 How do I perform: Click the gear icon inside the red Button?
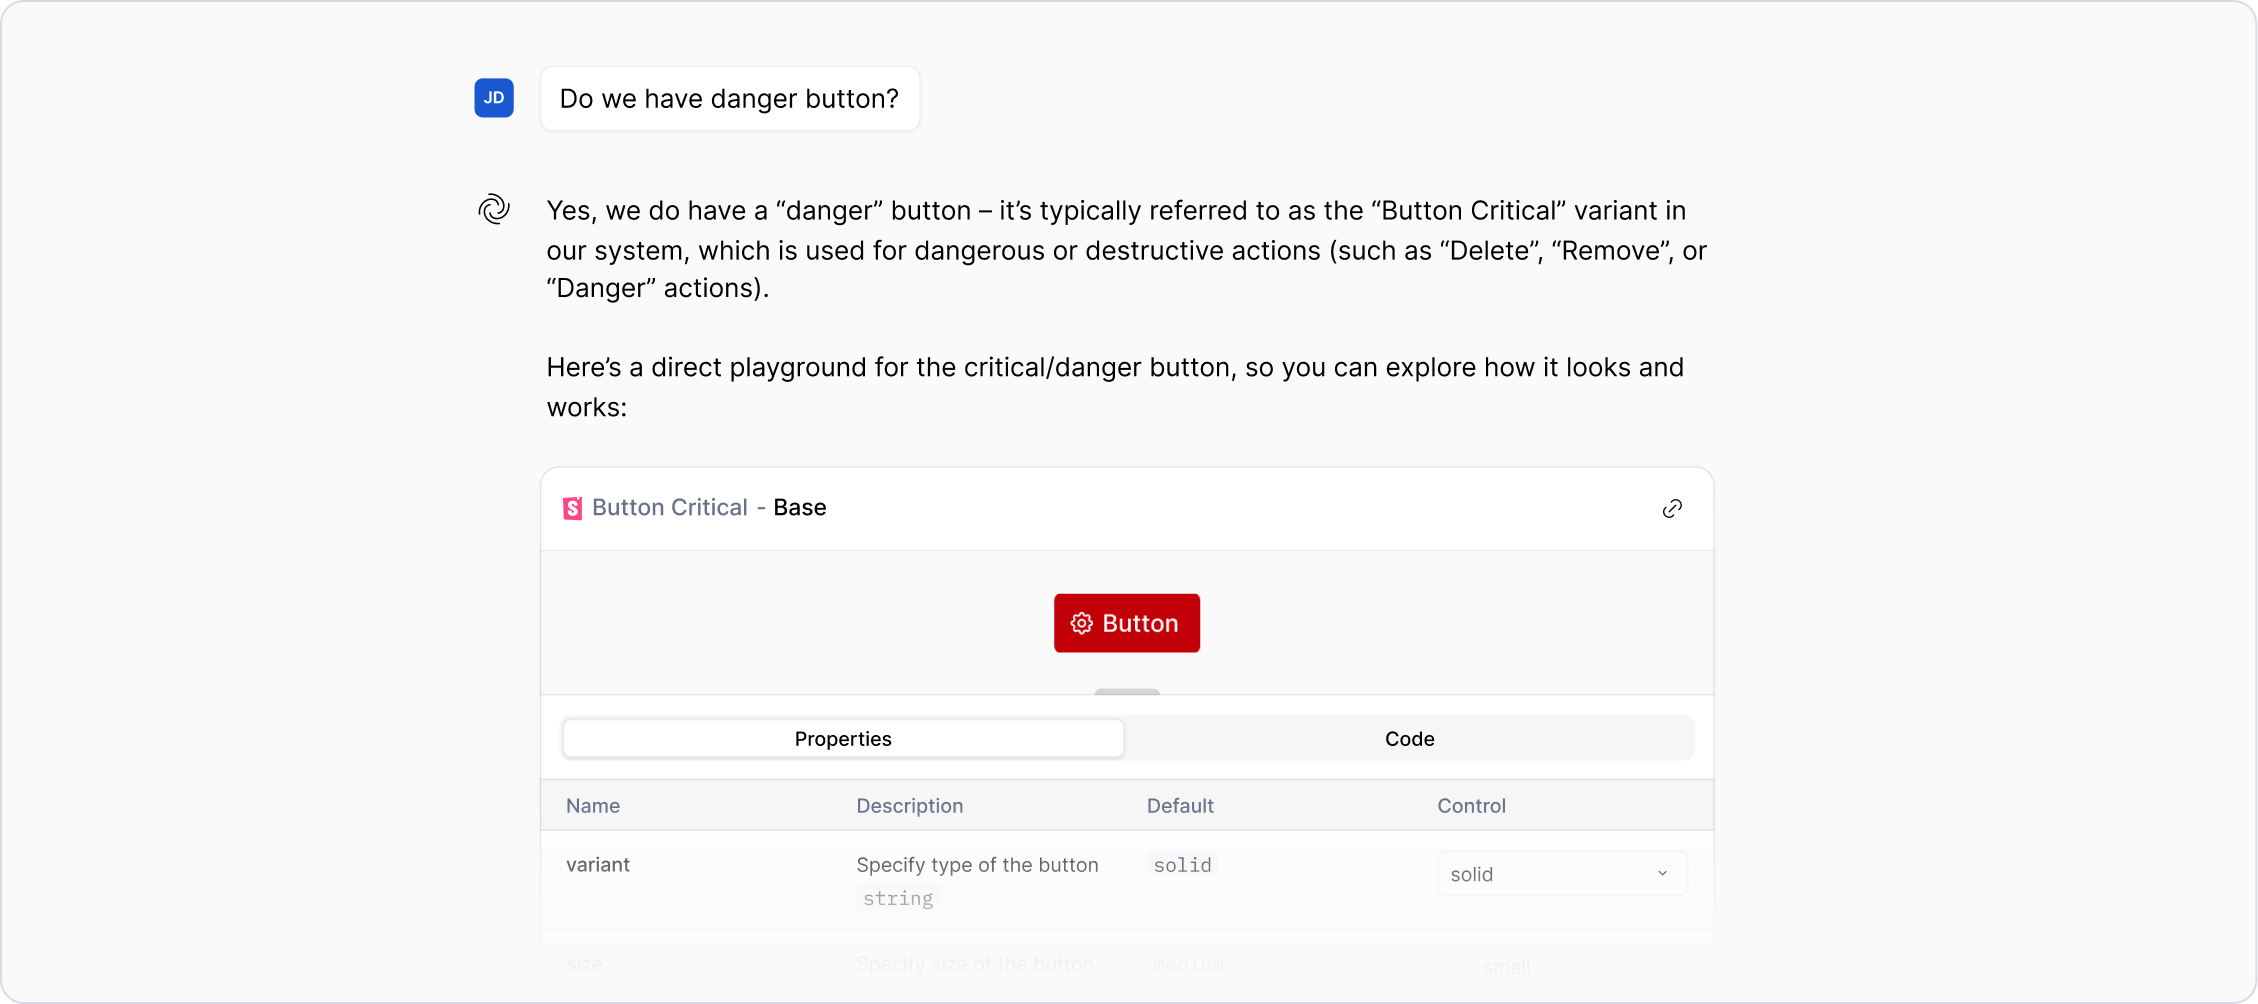[x=1082, y=623]
